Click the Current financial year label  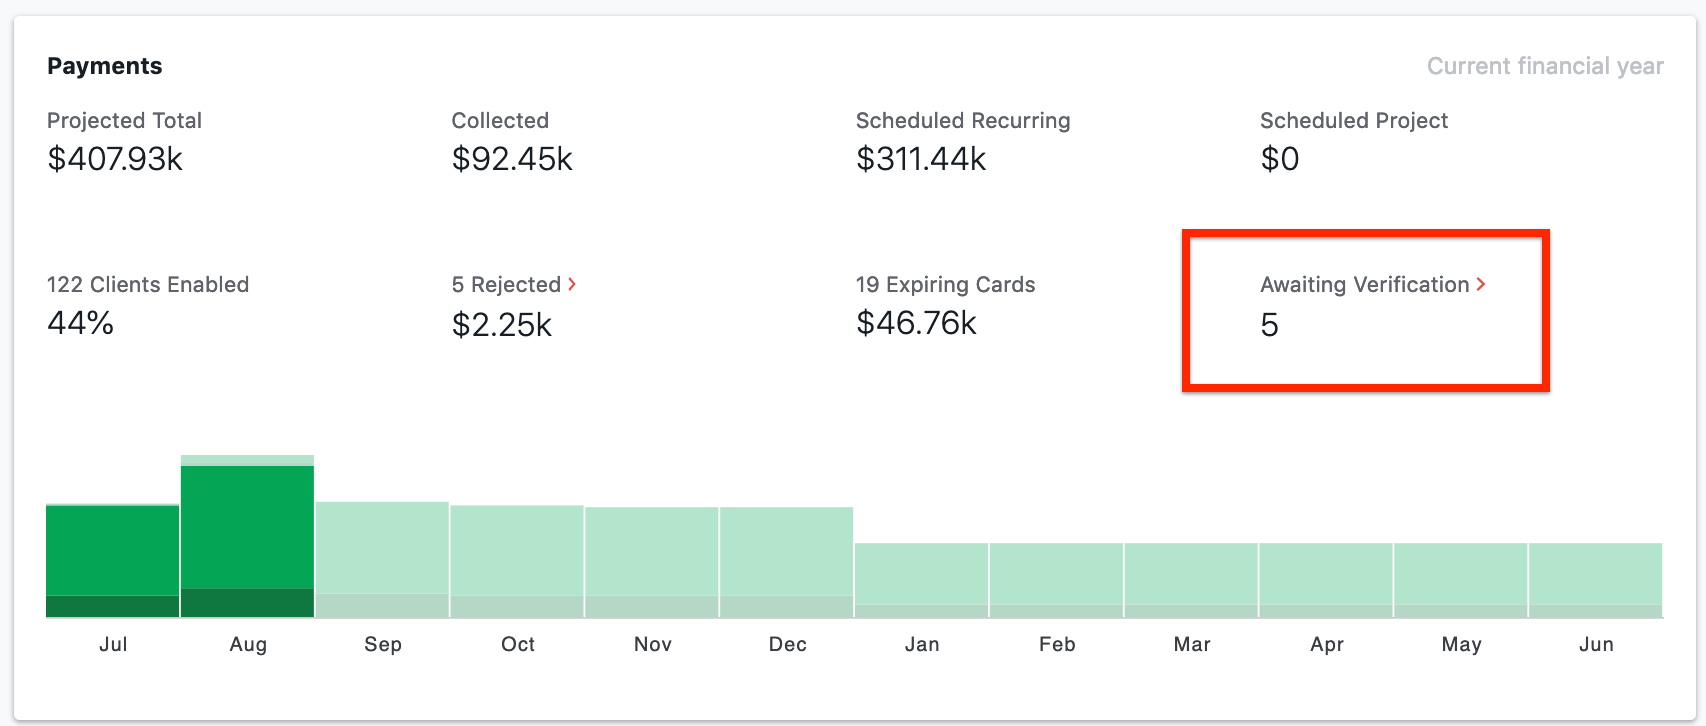[x=1544, y=66]
